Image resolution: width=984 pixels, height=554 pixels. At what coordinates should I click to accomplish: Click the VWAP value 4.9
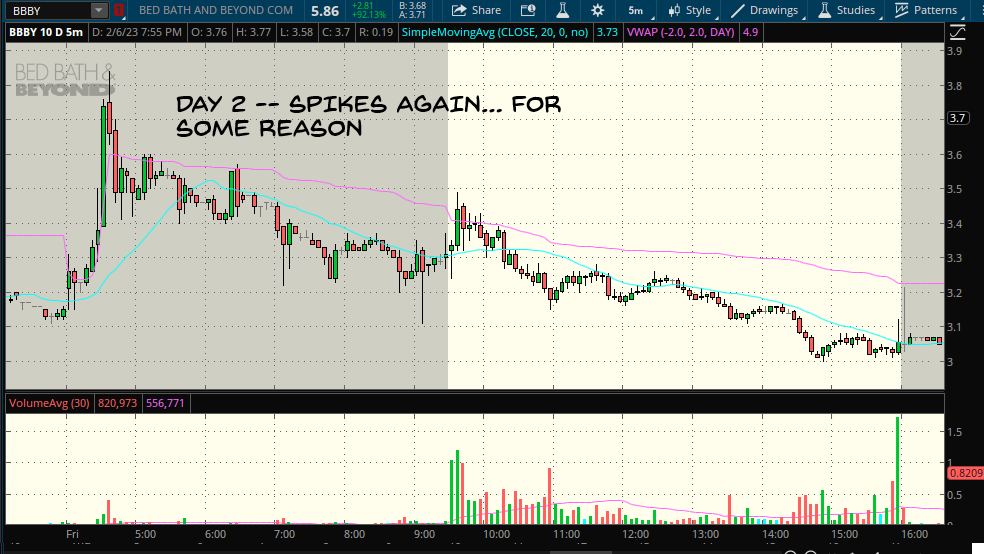[x=751, y=32]
